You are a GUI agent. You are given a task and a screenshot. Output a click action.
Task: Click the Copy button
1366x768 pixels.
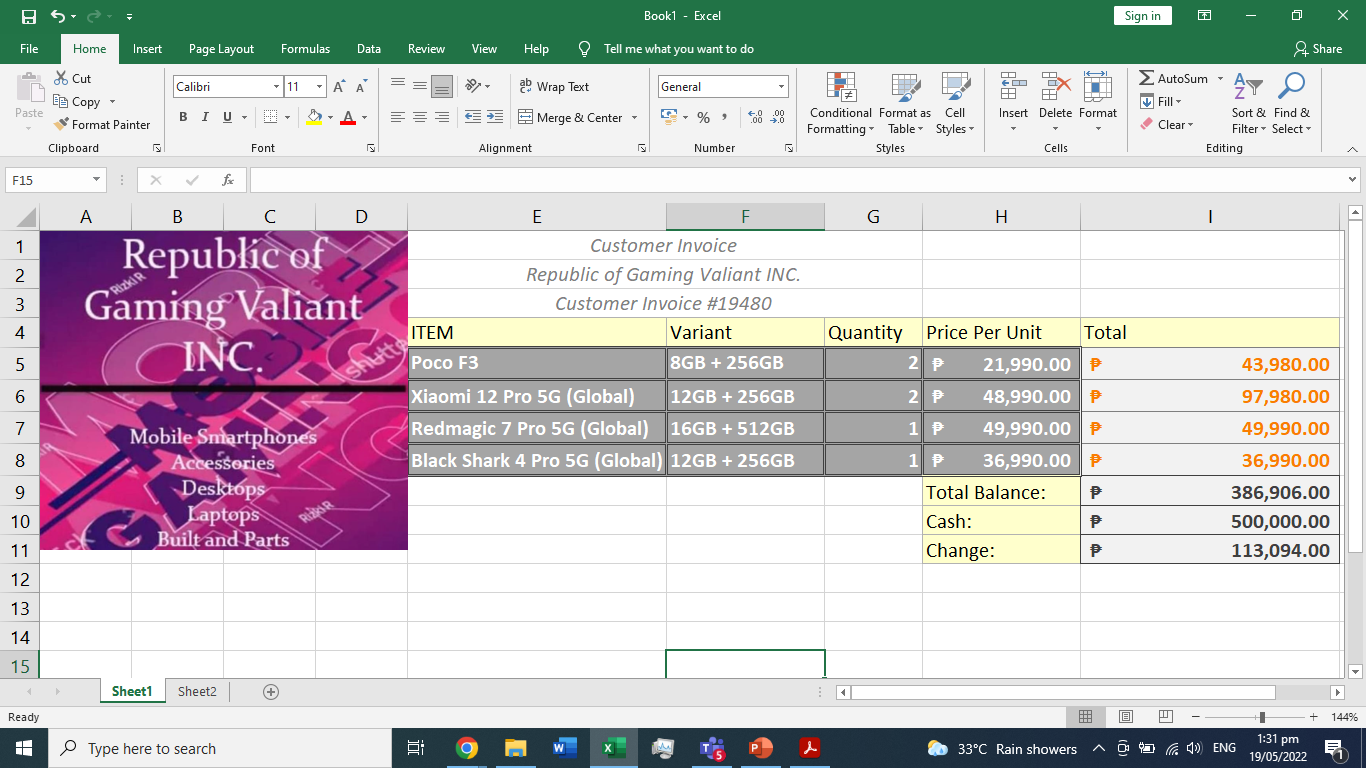click(x=78, y=101)
